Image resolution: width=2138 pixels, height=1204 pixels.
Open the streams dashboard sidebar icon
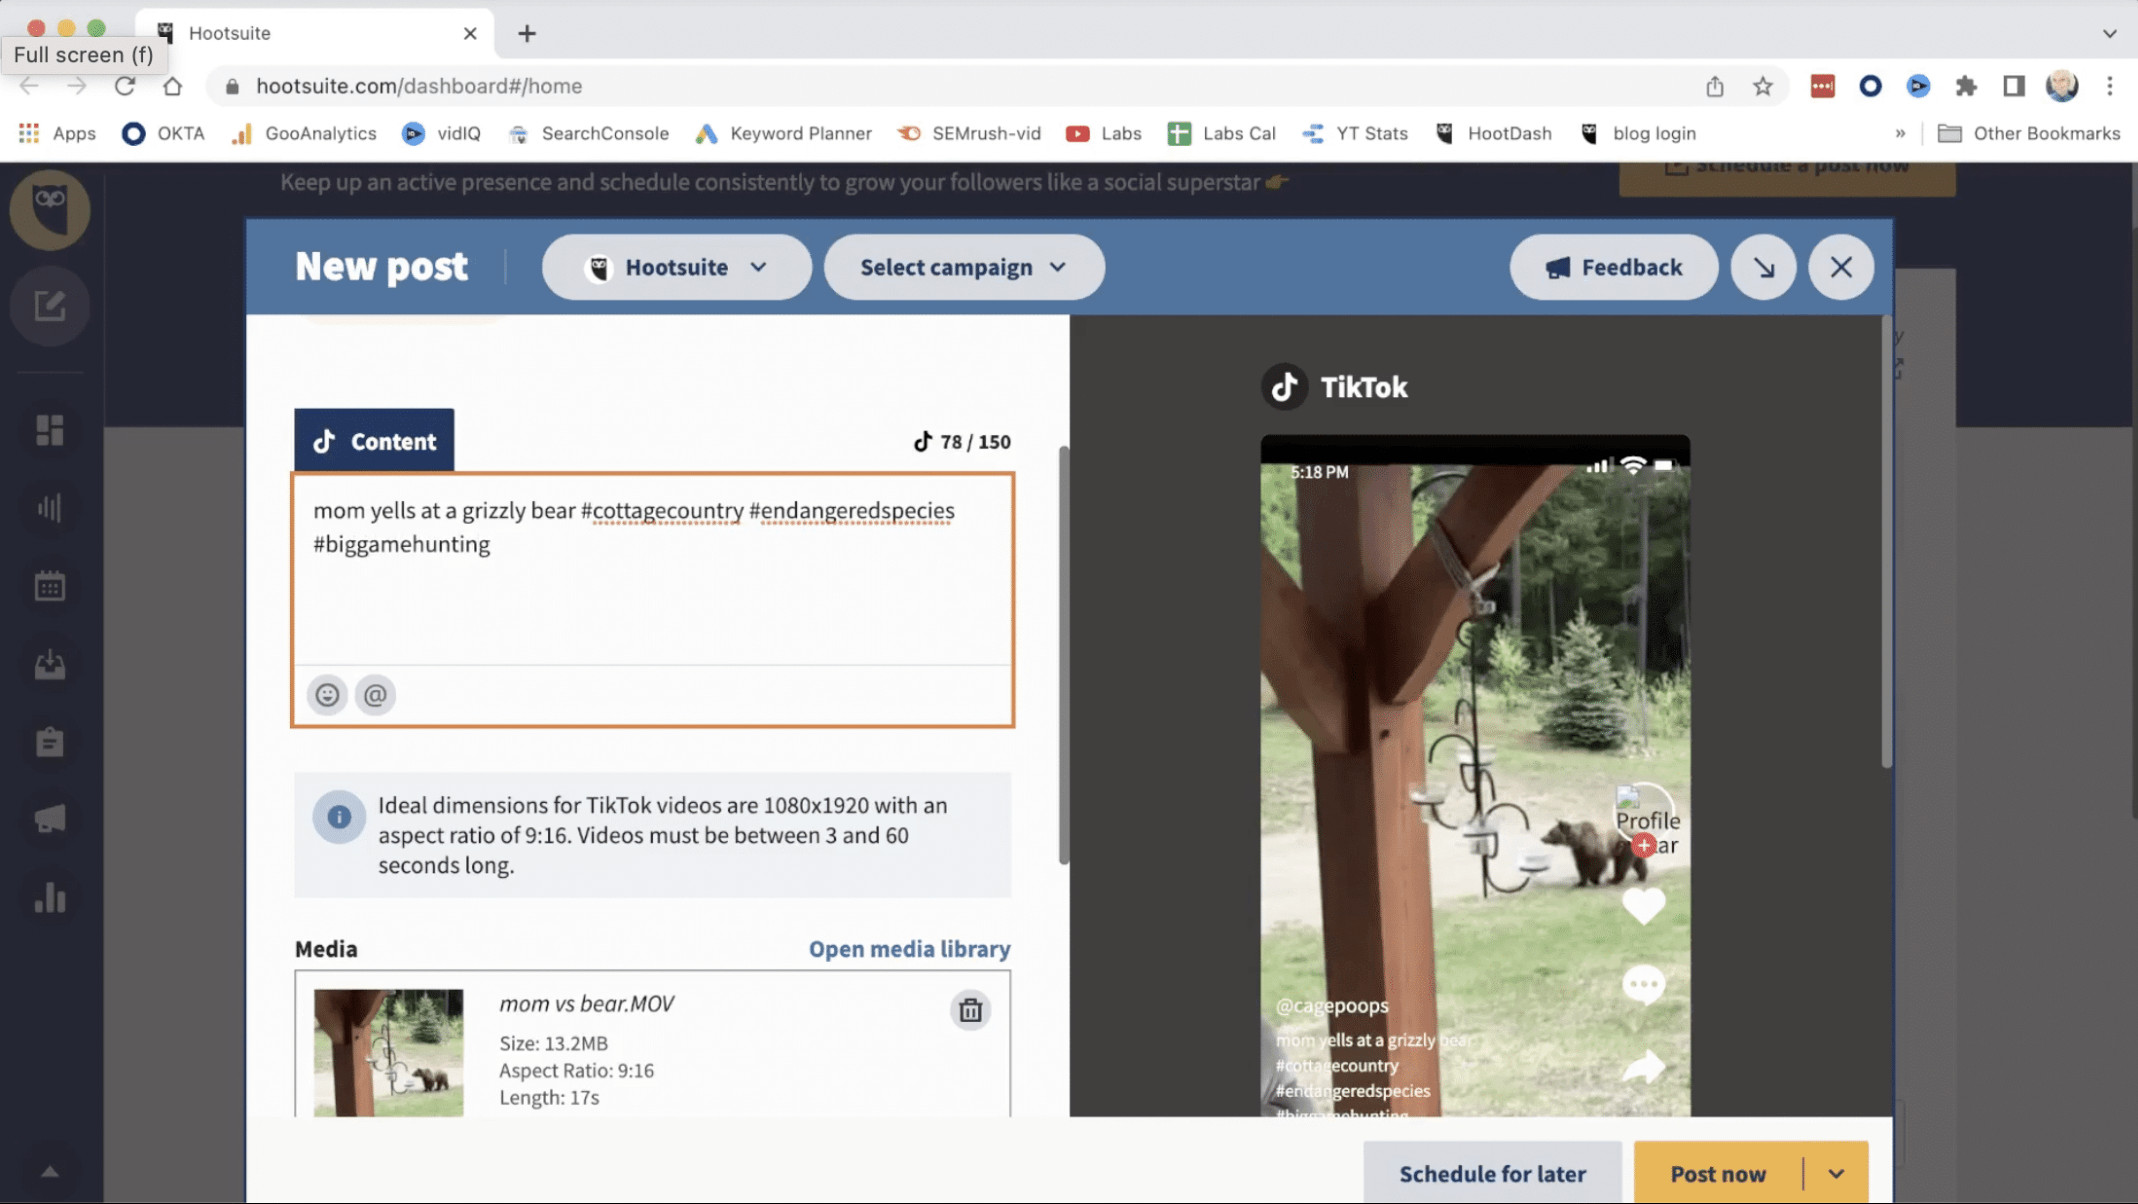pyautogui.click(x=50, y=430)
